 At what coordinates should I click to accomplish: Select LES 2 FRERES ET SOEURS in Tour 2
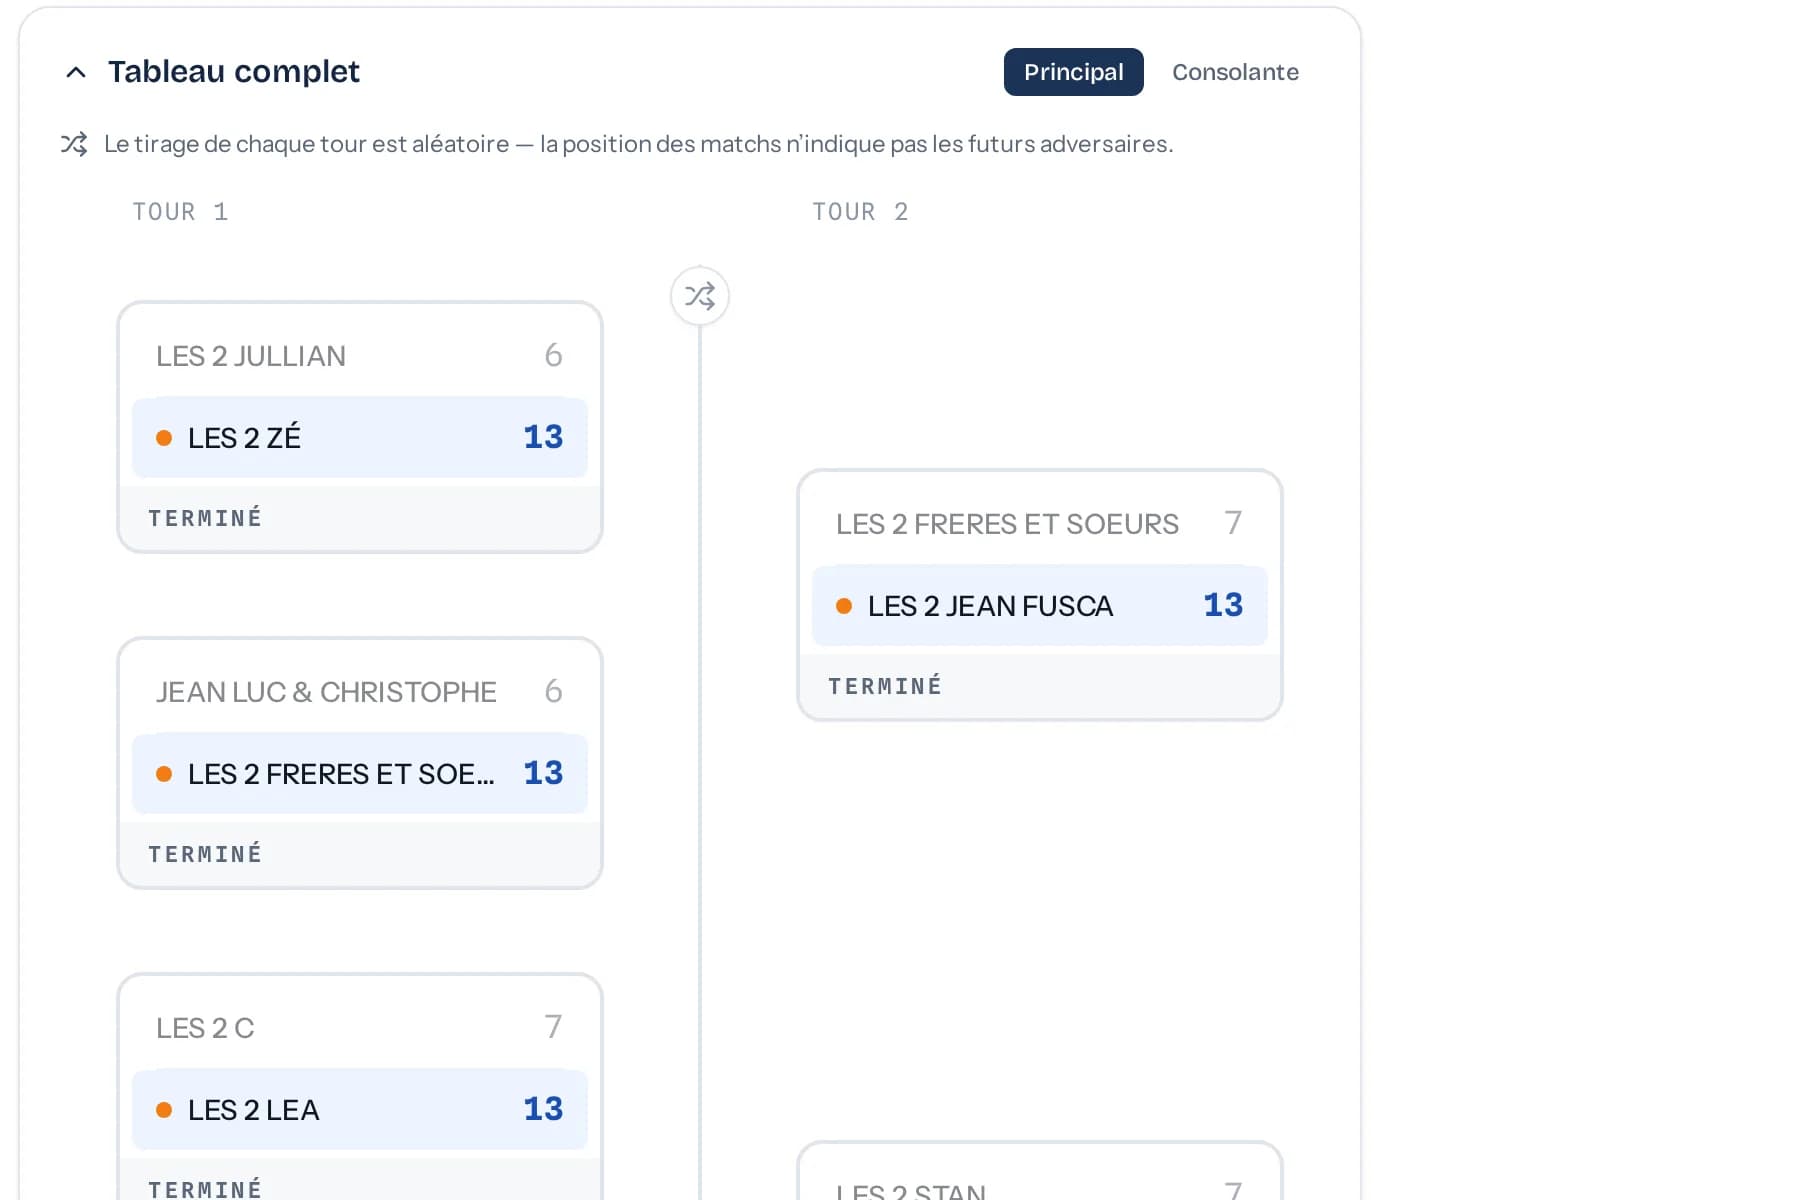pyautogui.click(x=1040, y=524)
